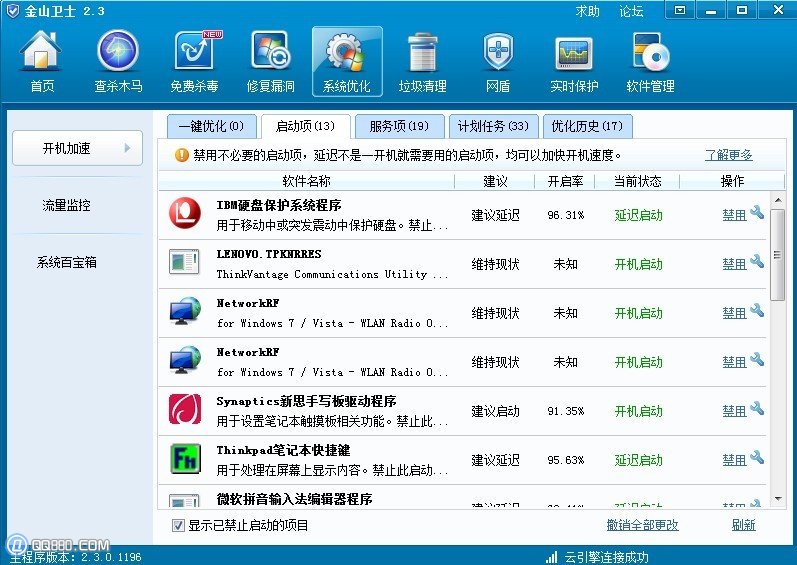The image size is (797, 565).
Task: Click the scrollbar up arrow
Action: click(x=778, y=201)
